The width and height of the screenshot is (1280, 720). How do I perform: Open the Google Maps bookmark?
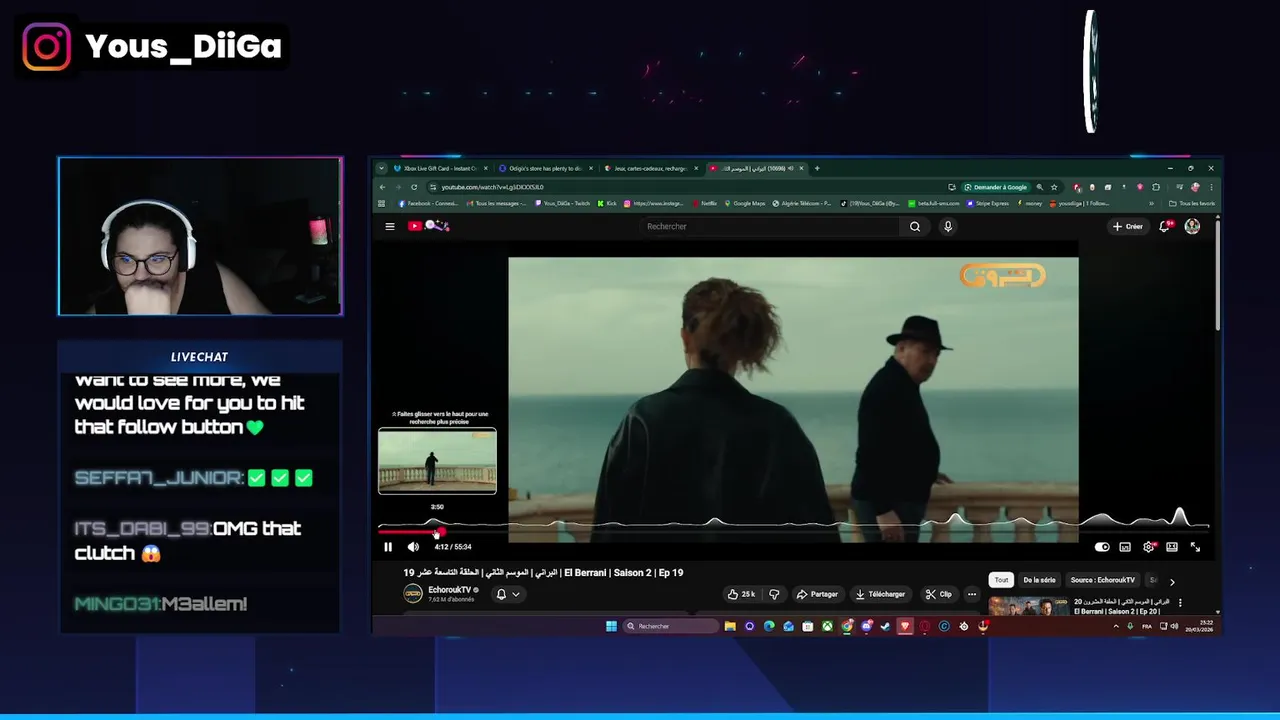coord(744,203)
